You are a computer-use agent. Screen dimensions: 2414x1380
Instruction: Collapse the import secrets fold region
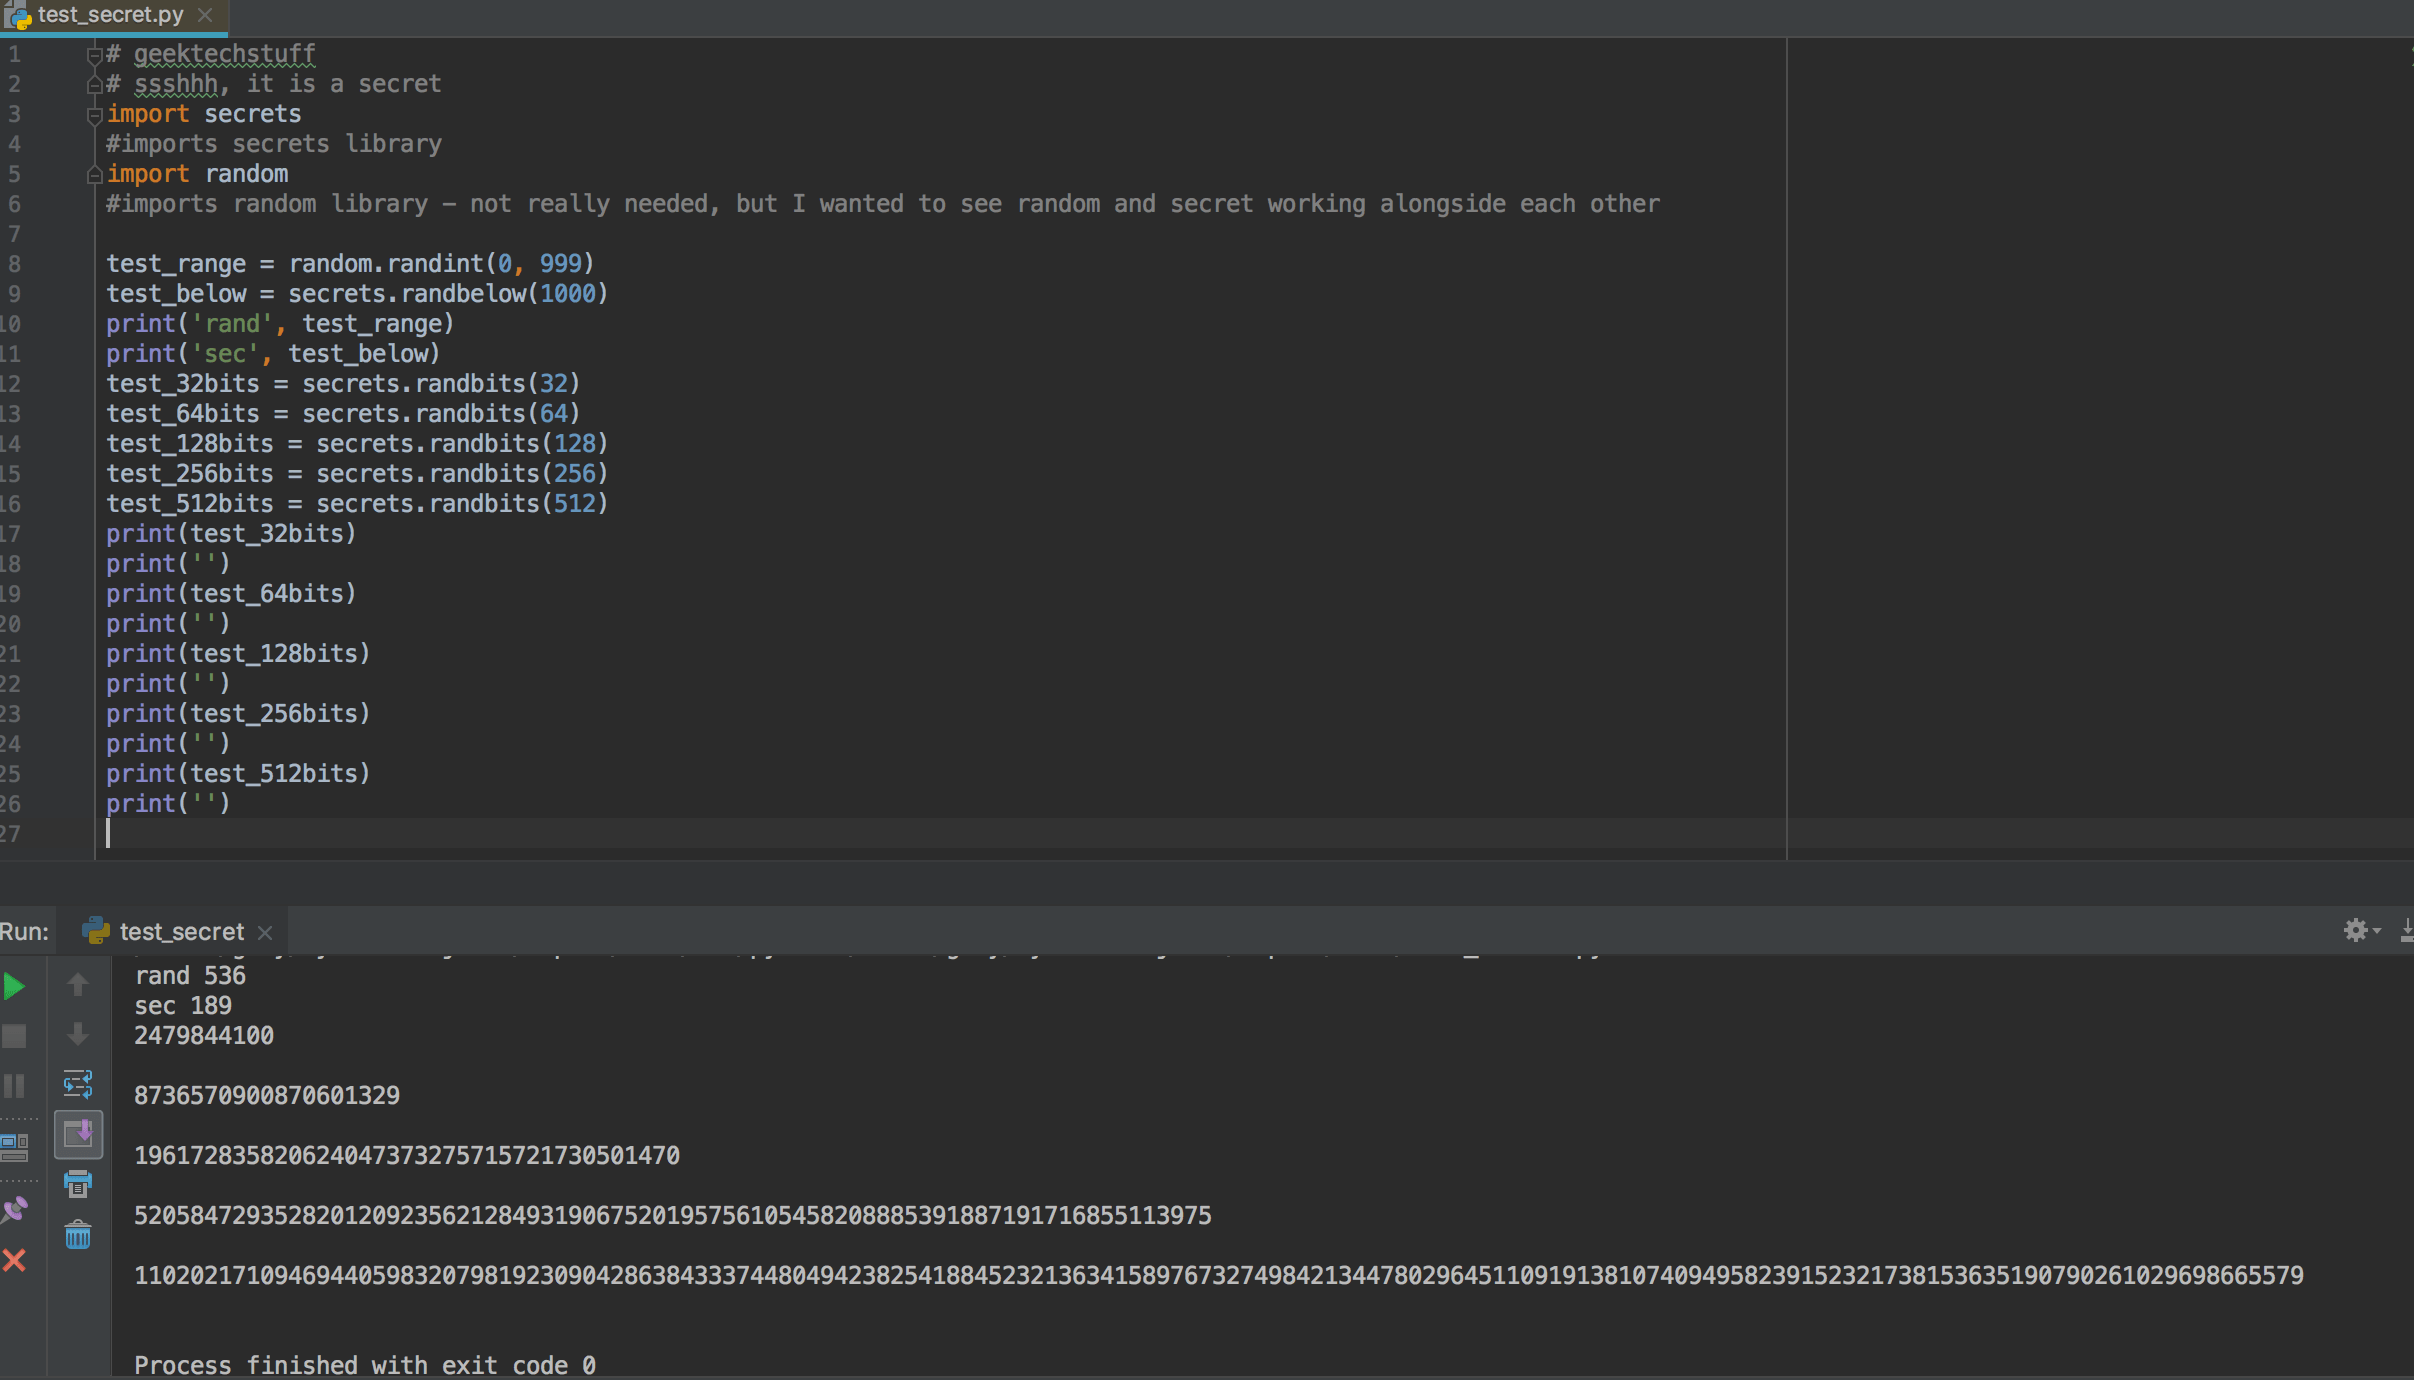click(94, 116)
